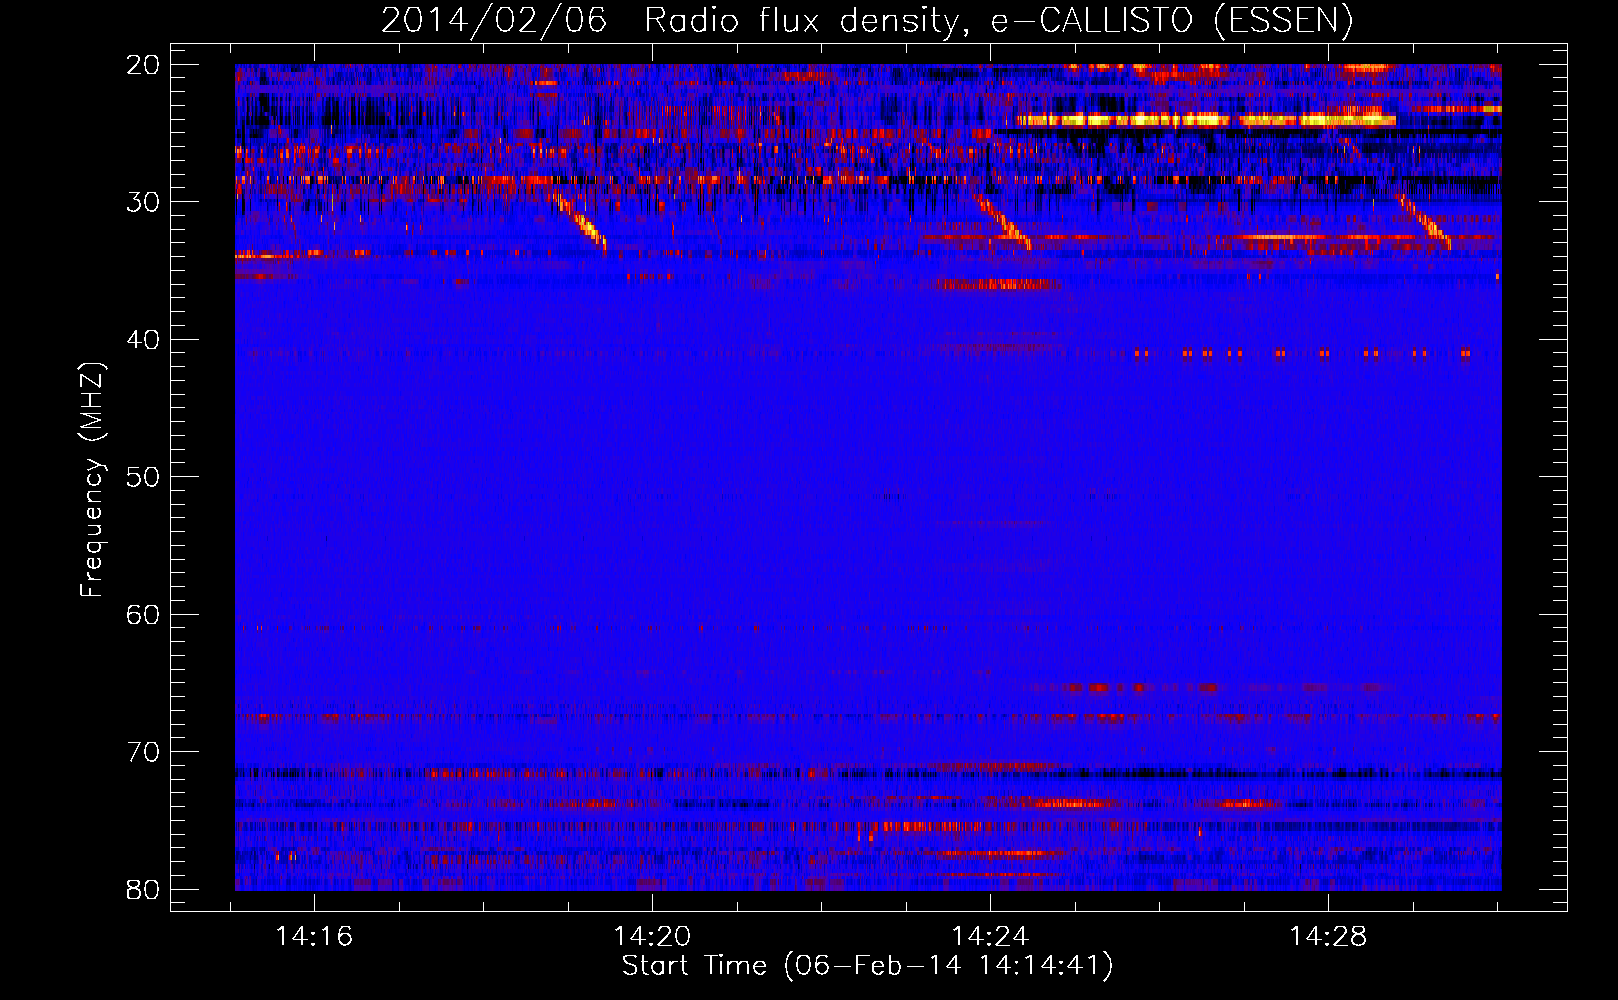Click the '80' frequency tick label

coord(143,889)
